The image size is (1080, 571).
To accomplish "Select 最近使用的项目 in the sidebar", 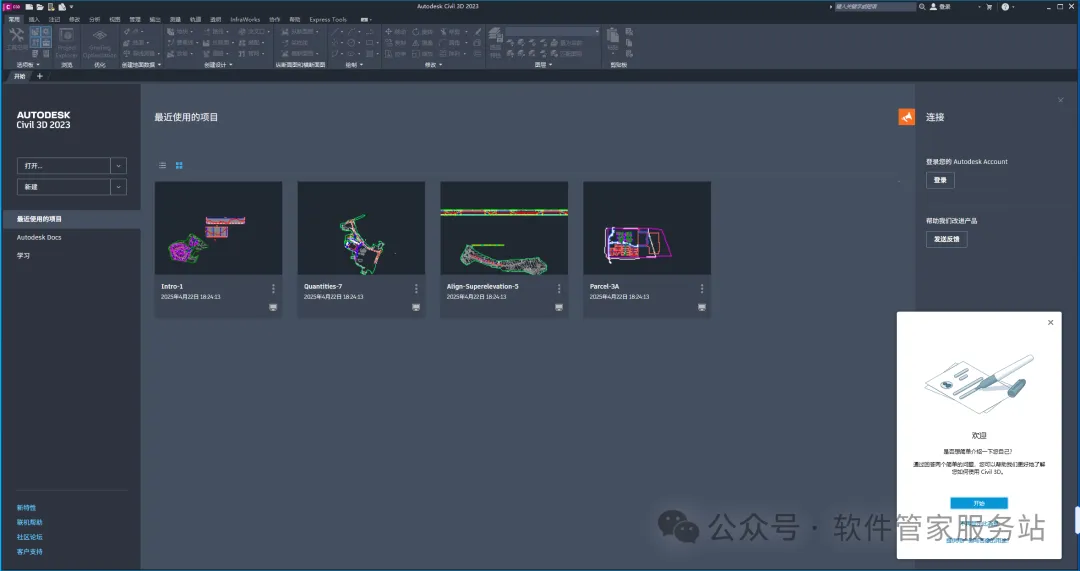I will point(71,219).
